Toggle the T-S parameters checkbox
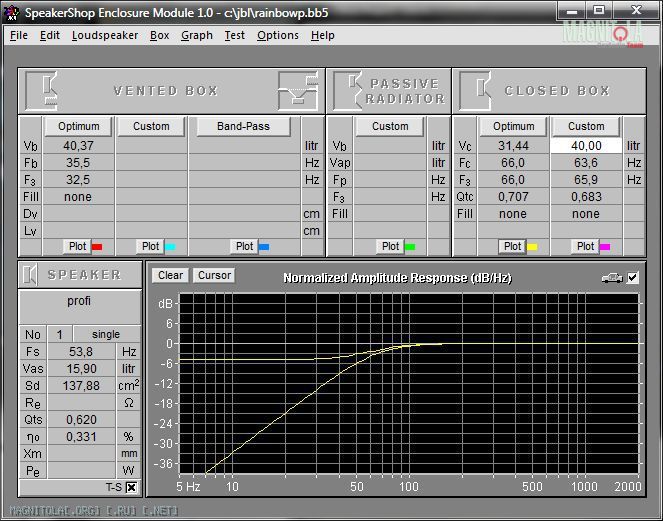 [132, 487]
